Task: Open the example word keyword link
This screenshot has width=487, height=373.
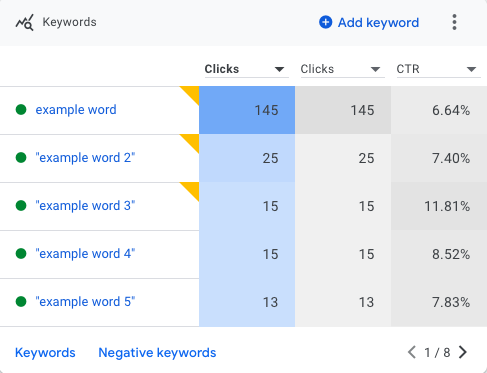Action: coord(76,110)
